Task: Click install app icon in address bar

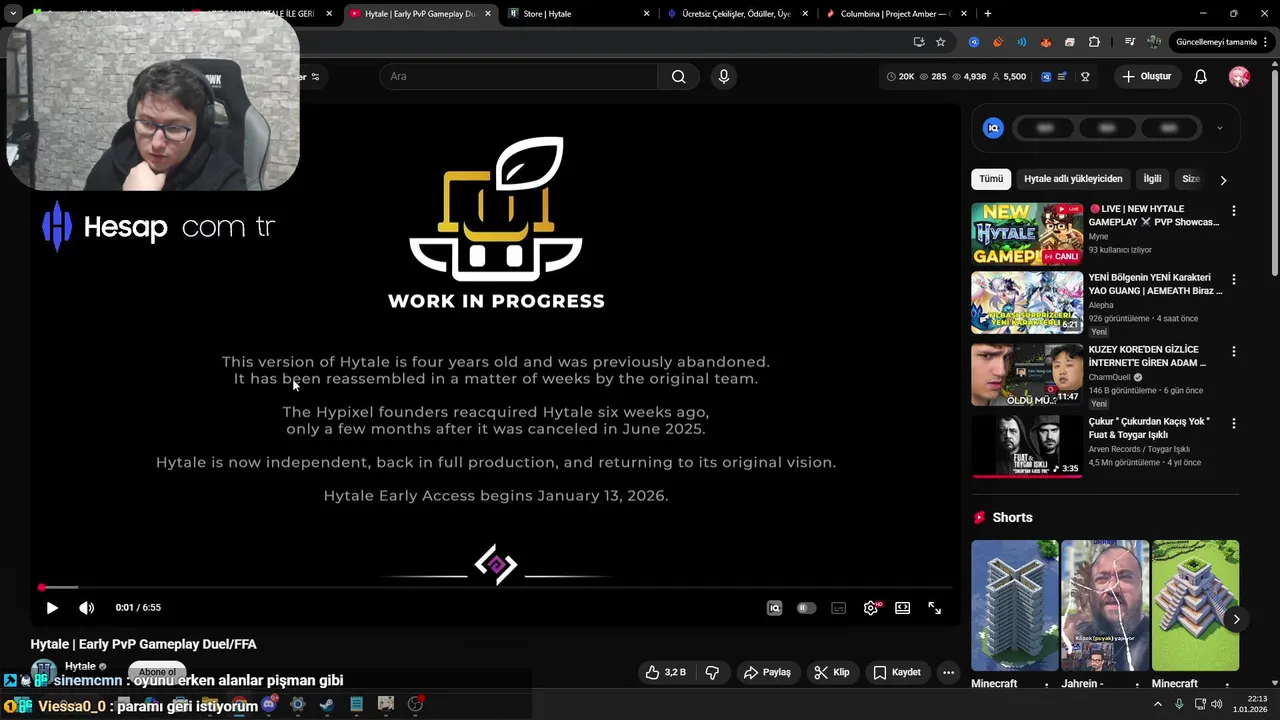Action: pos(919,42)
